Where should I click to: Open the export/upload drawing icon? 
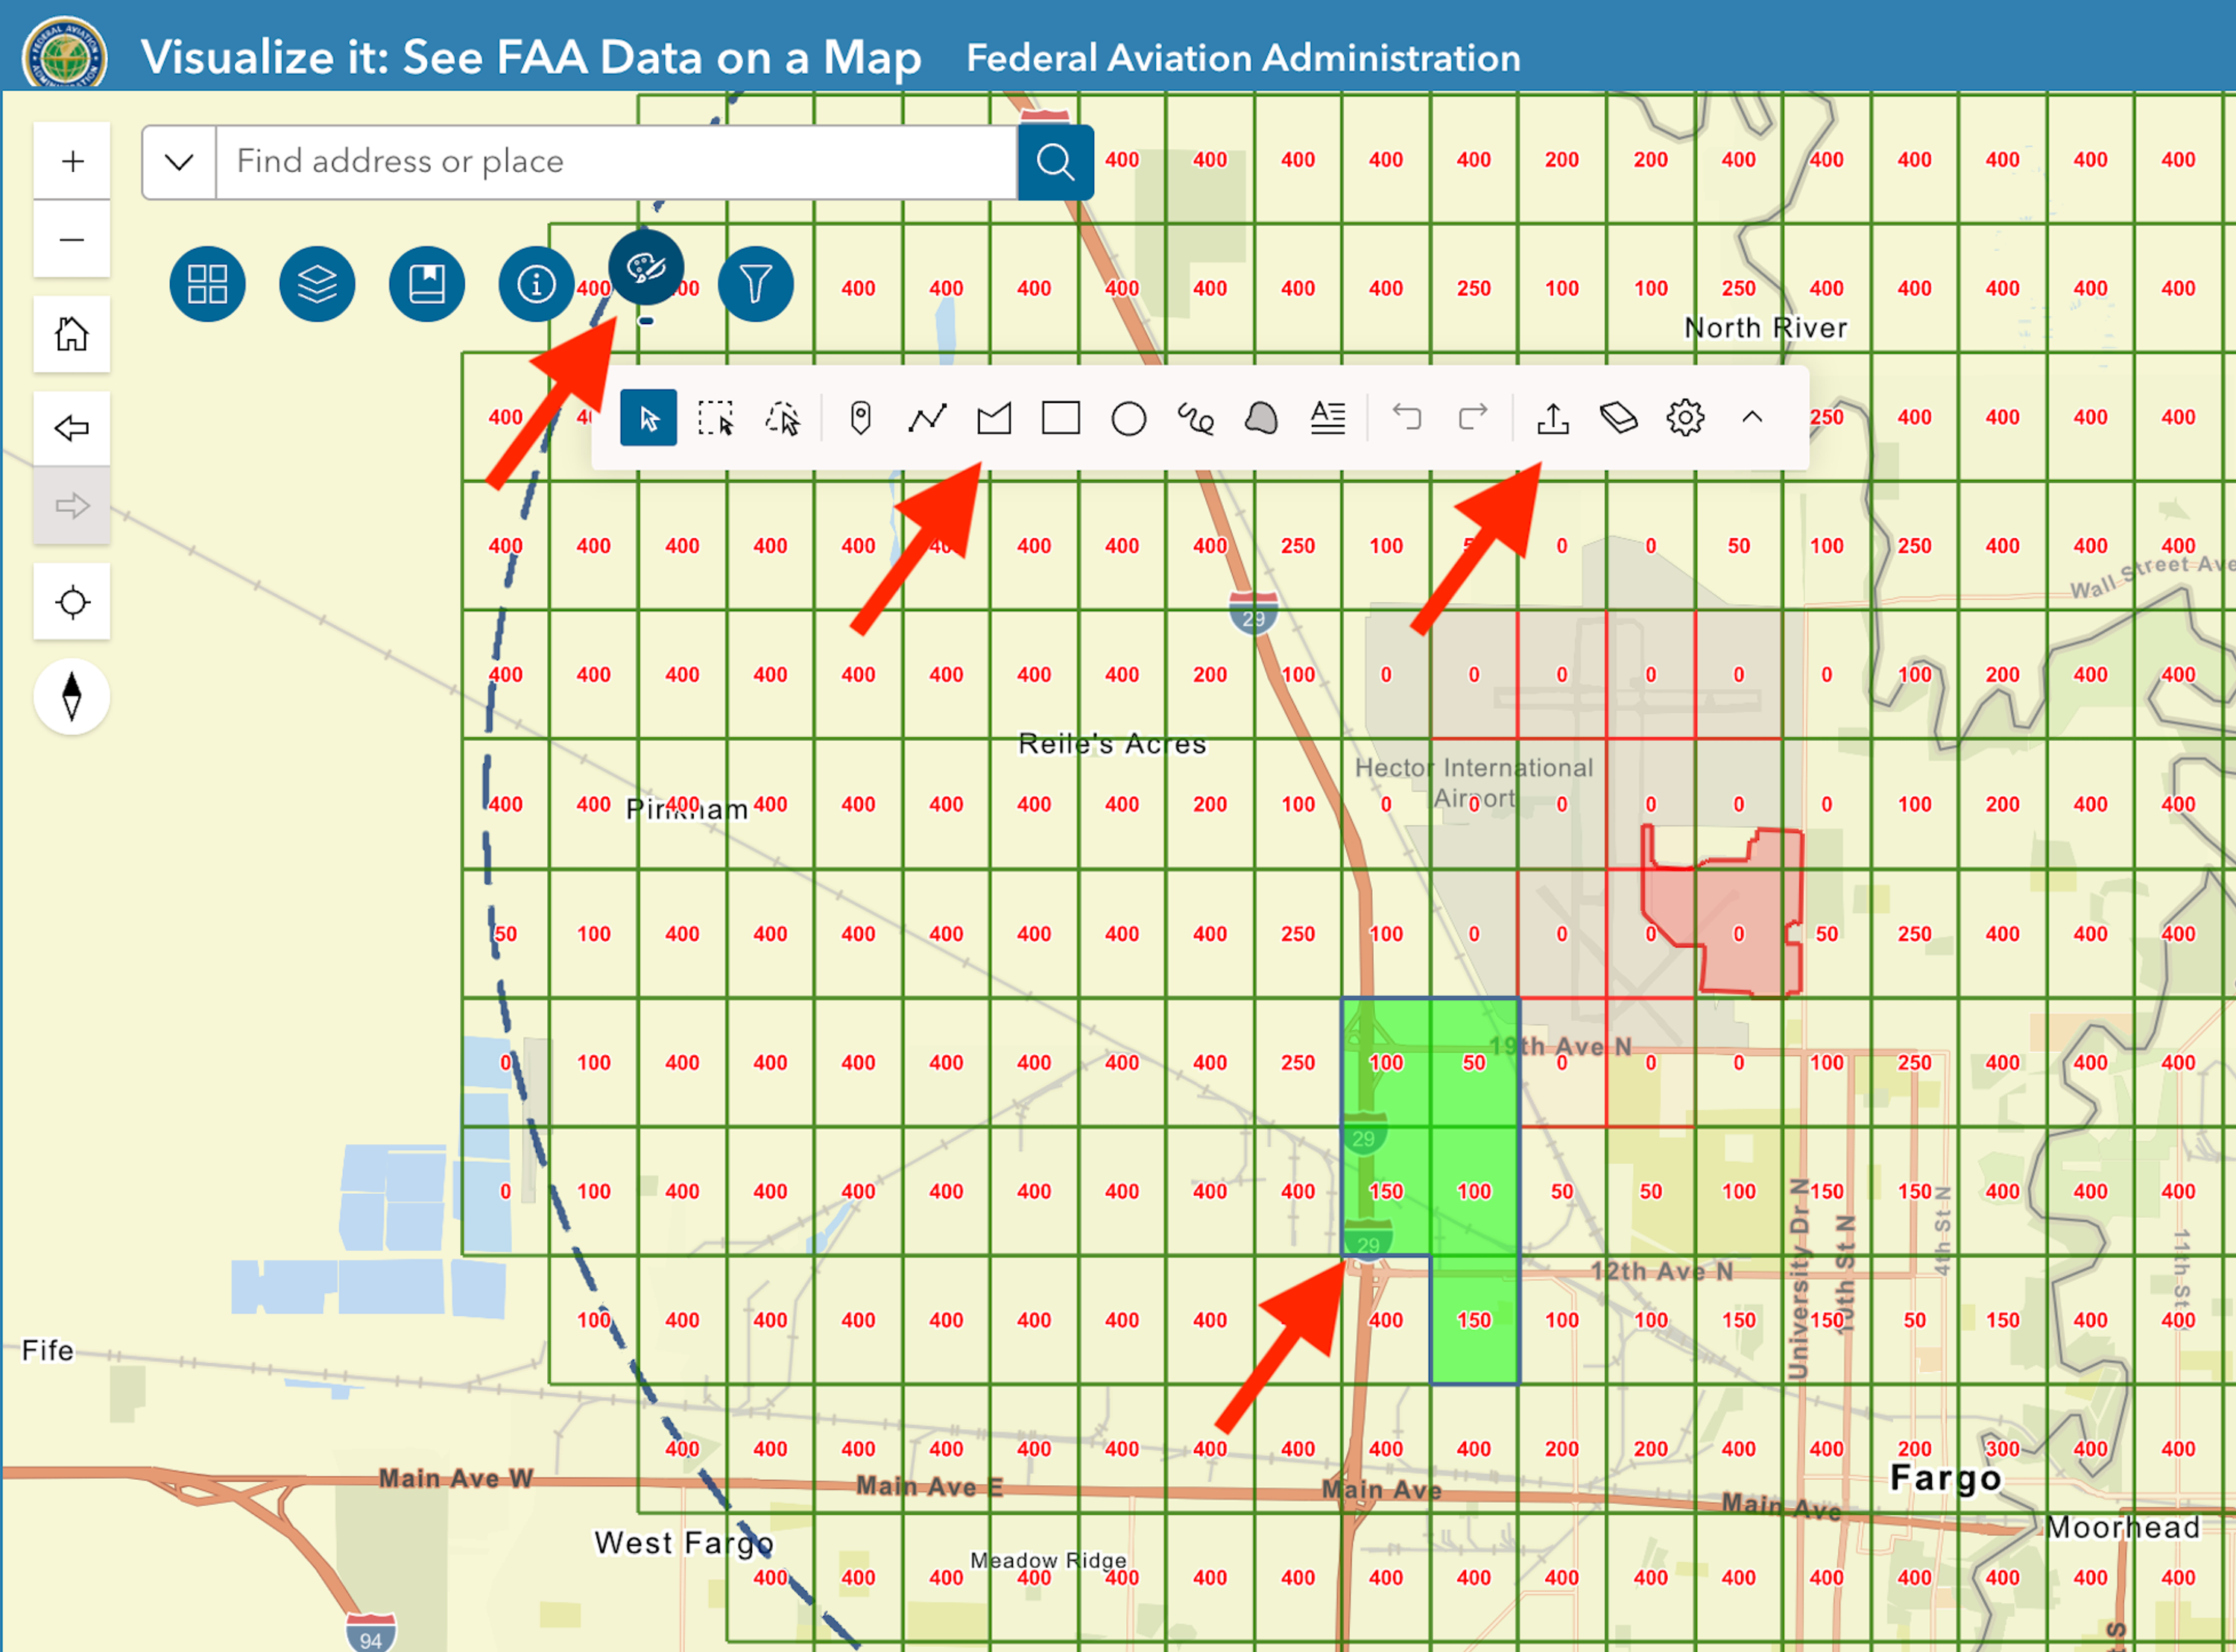(x=1553, y=418)
